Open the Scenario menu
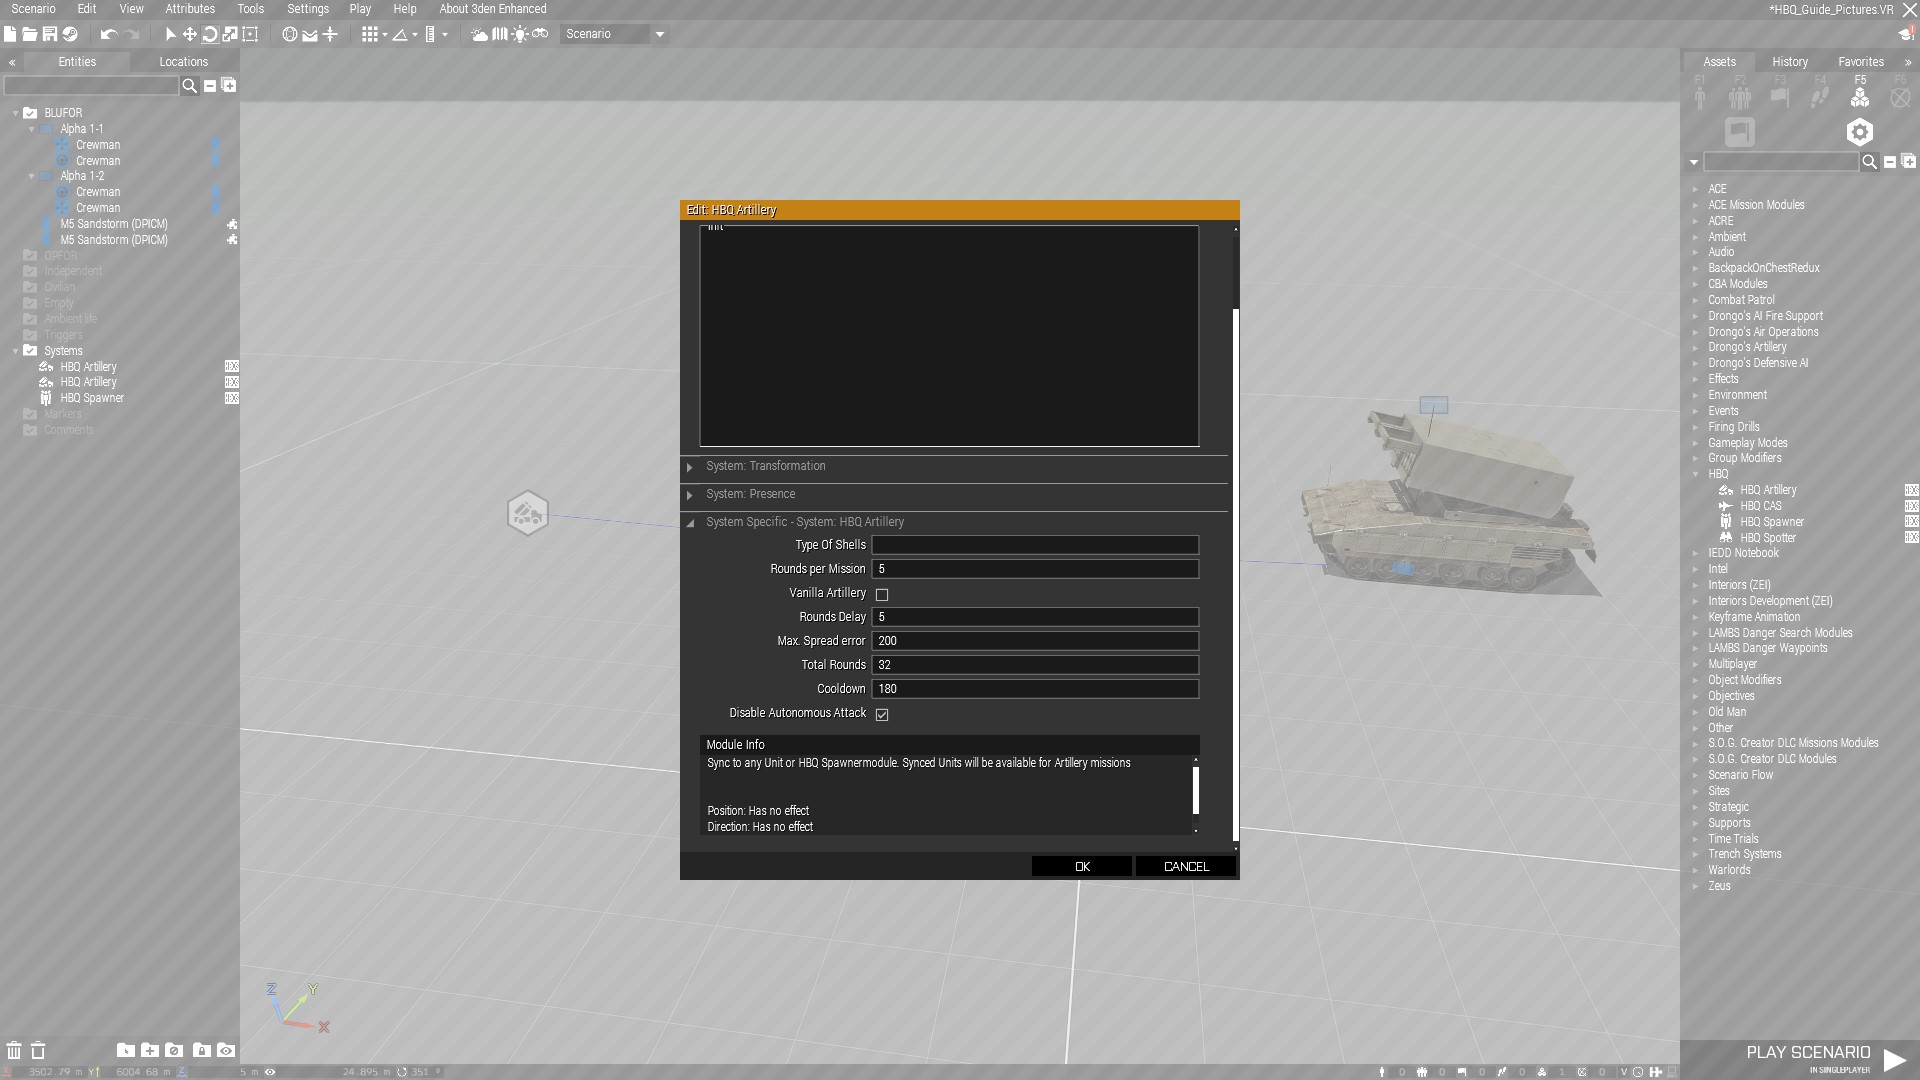This screenshot has height=1080, width=1920. (x=33, y=9)
